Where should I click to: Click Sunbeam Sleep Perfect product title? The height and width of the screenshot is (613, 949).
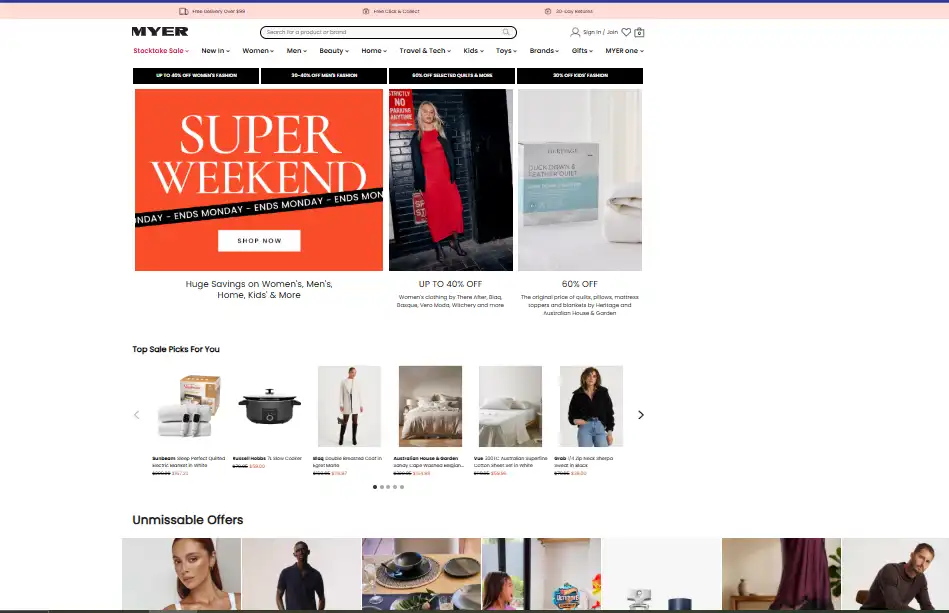pos(188,462)
